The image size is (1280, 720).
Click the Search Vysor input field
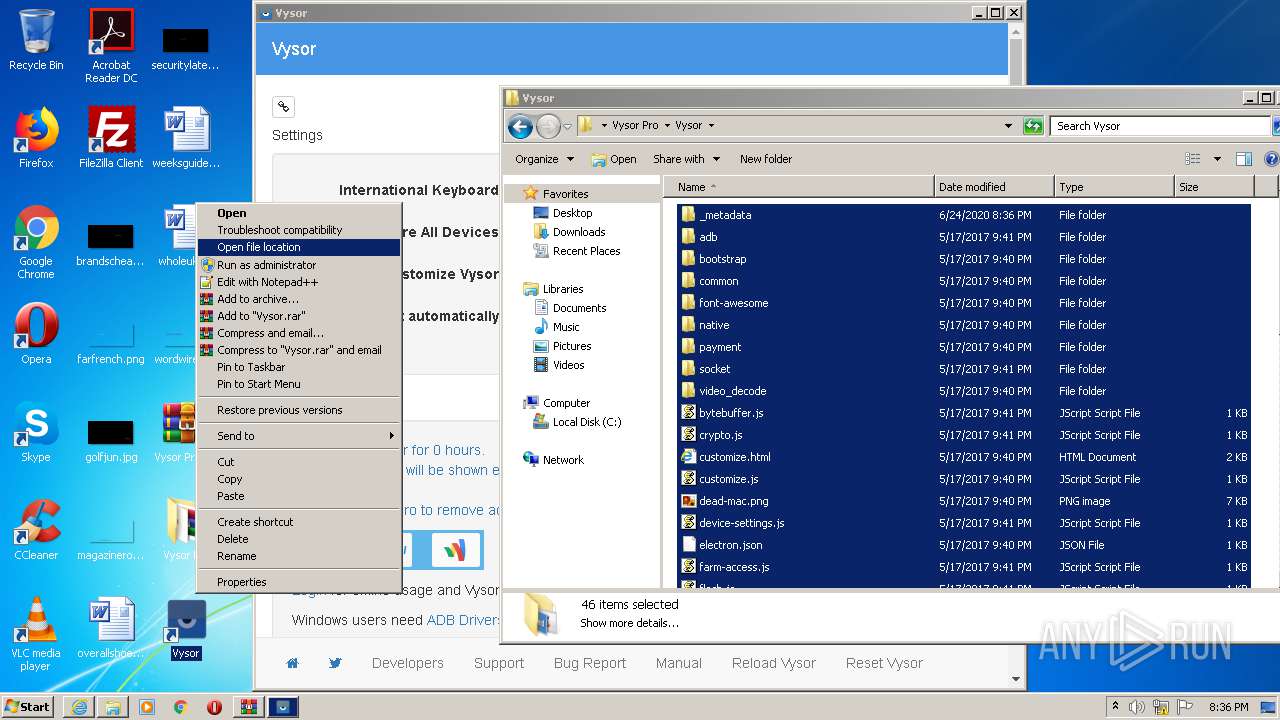[1160, 126]
